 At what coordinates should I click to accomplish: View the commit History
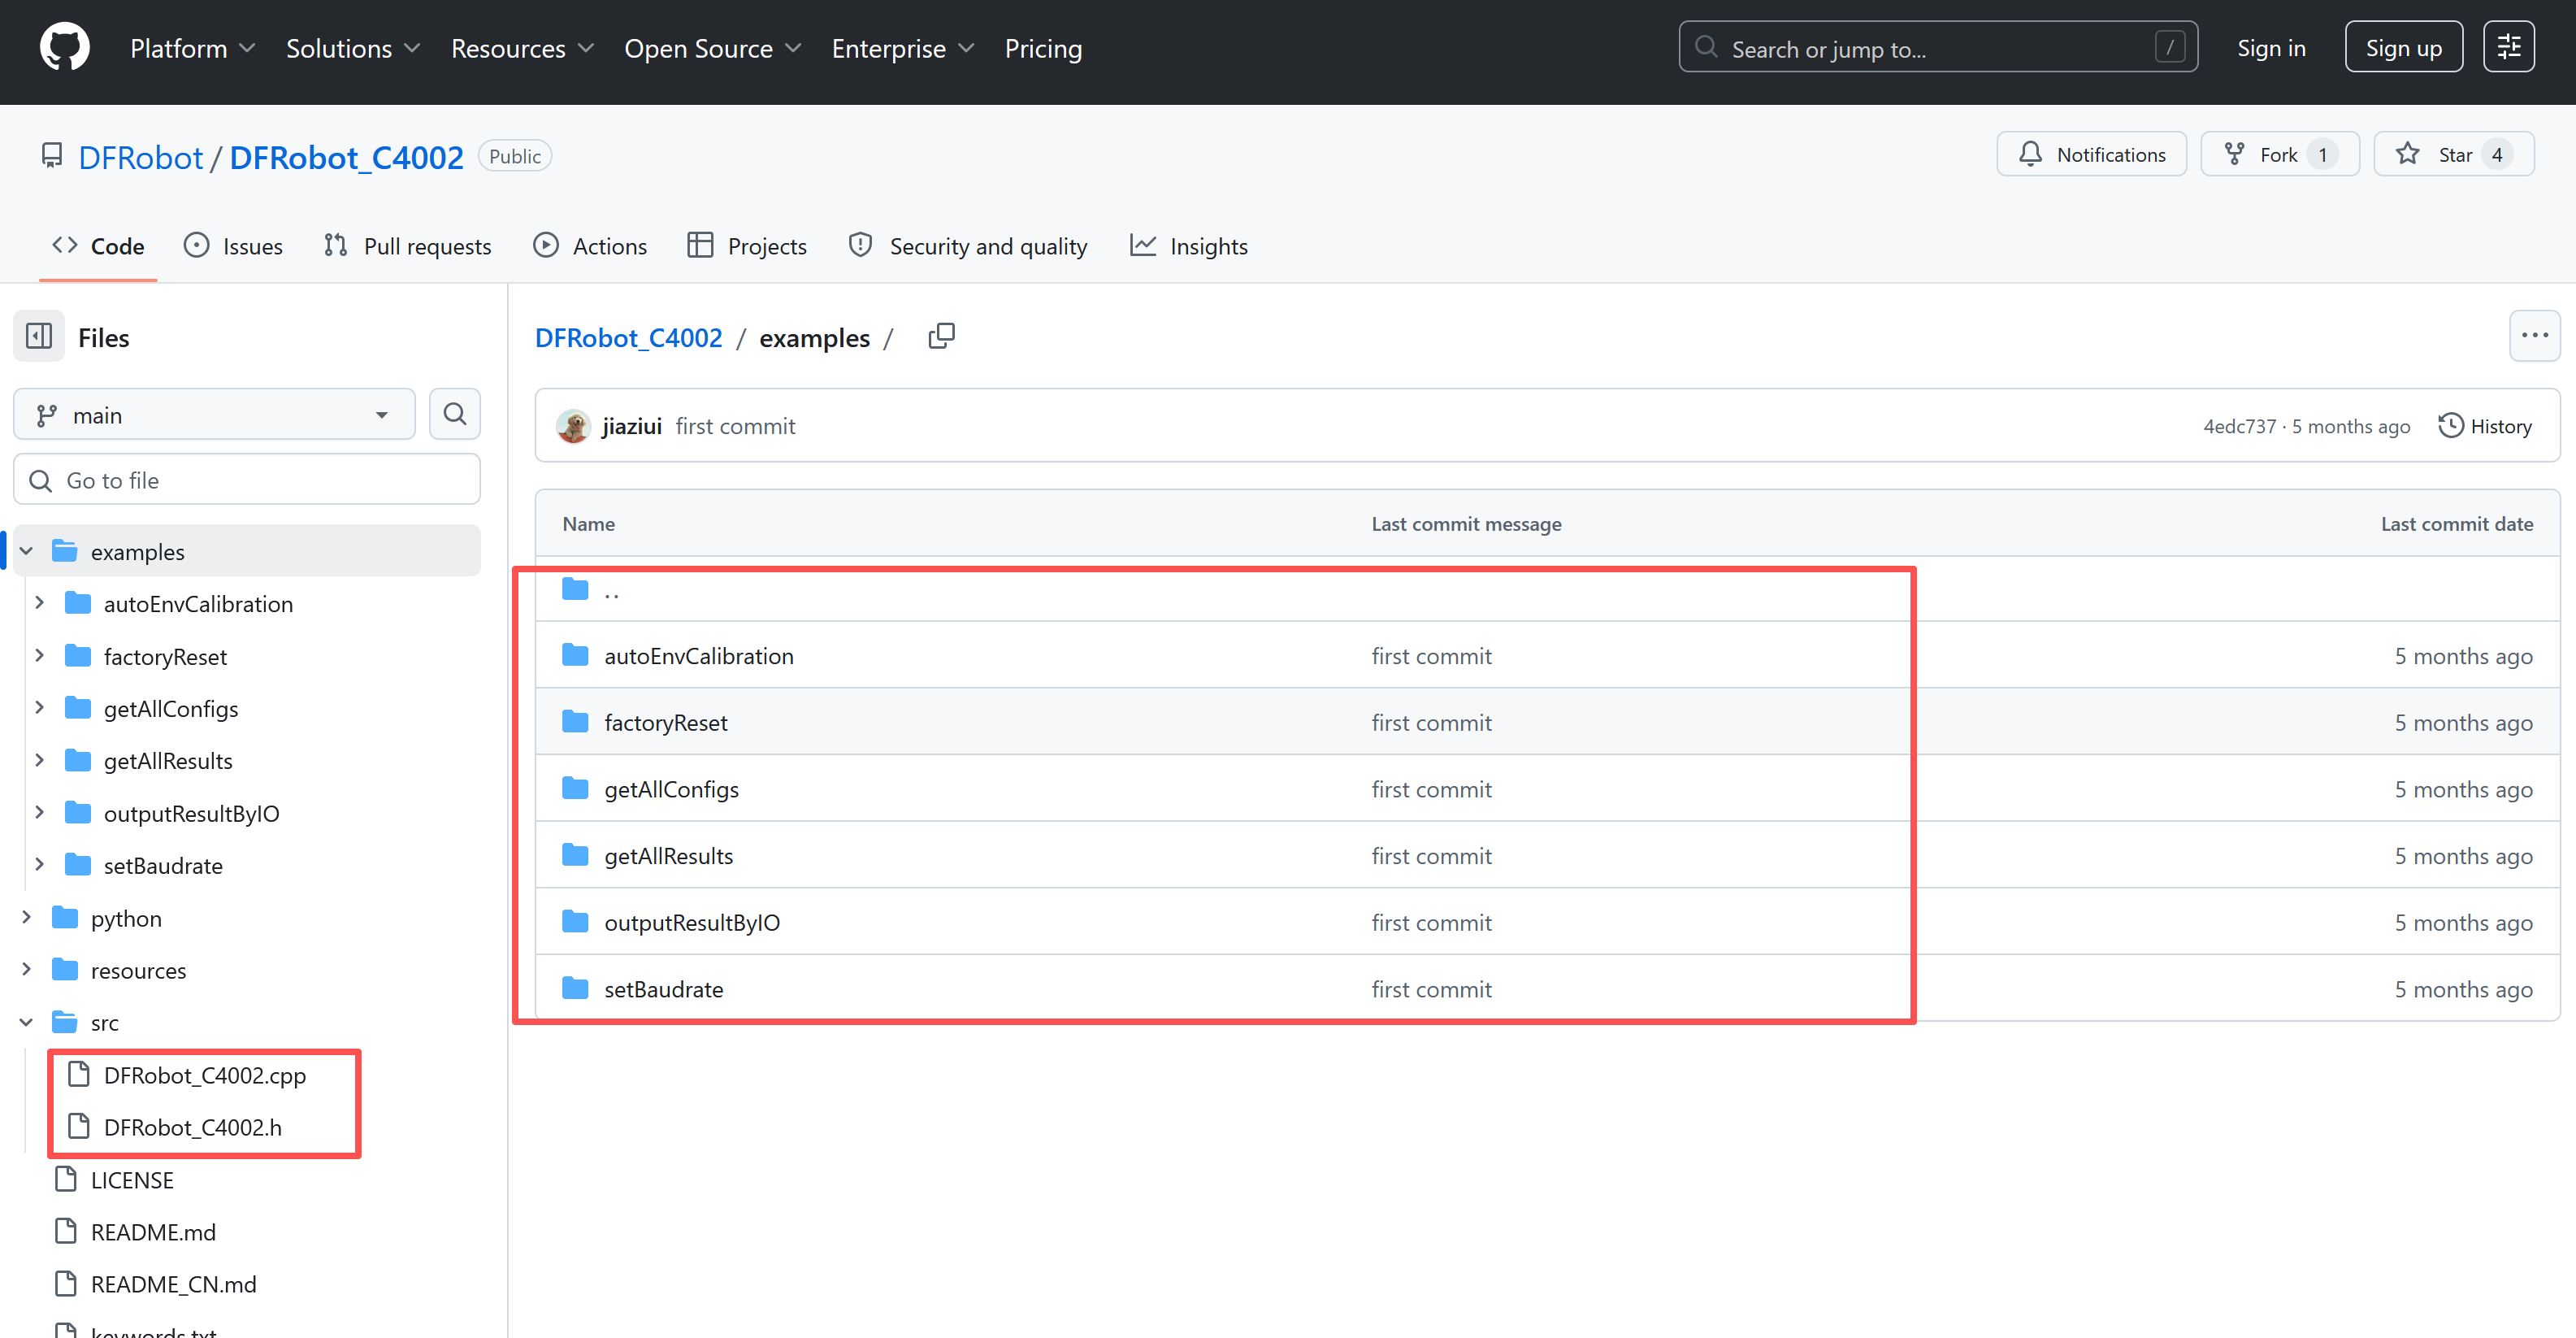click(2485, 426)
